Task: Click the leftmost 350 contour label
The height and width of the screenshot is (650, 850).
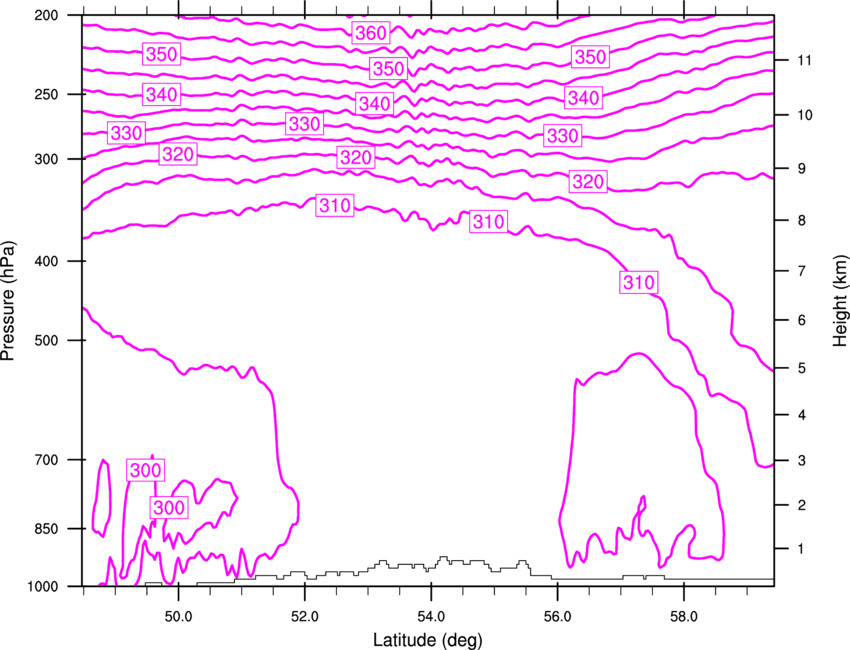Action: click(162, 54)
